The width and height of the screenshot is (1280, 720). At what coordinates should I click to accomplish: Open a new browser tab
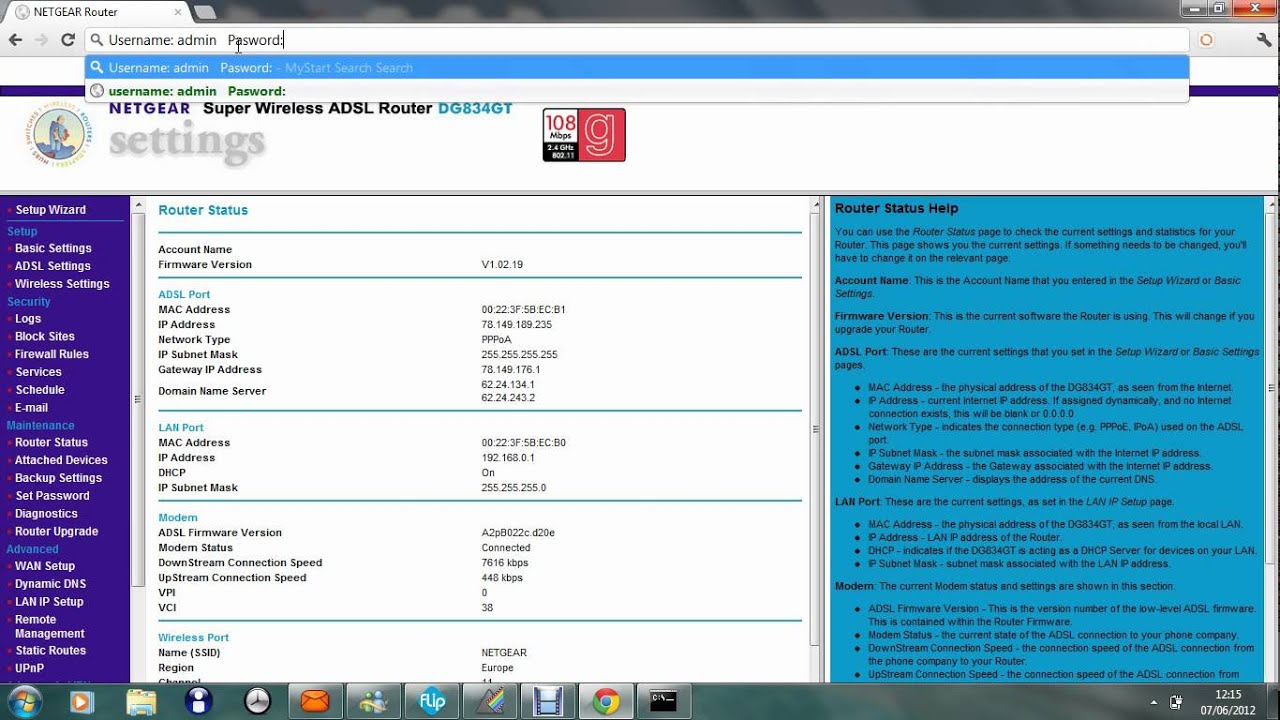[204, 12]
